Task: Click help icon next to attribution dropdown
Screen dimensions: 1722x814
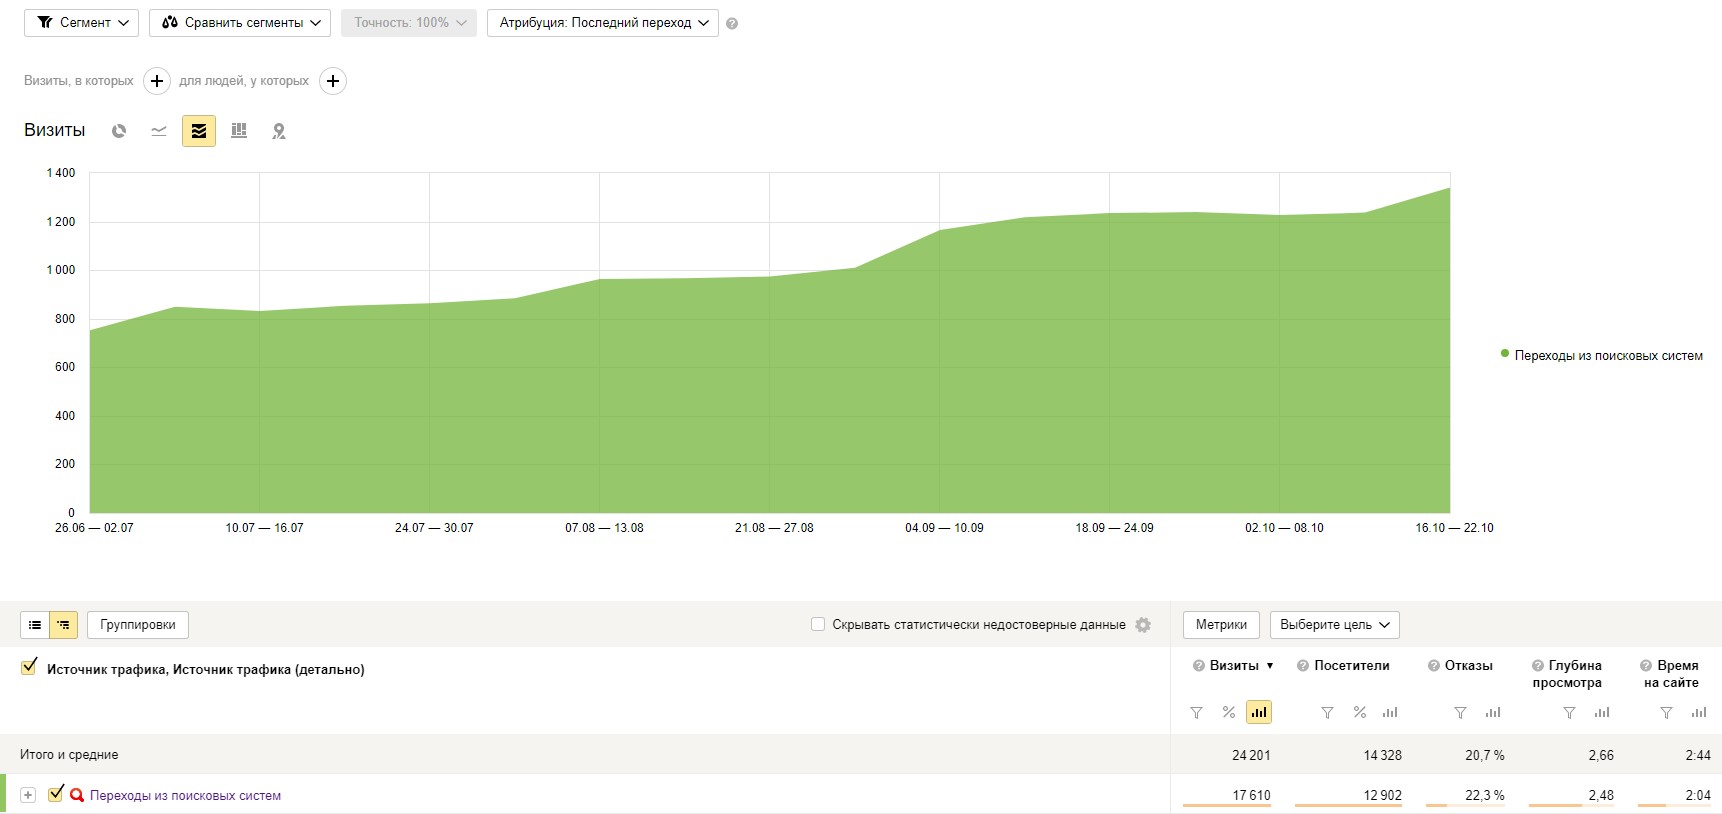Action: pos(732,24)
